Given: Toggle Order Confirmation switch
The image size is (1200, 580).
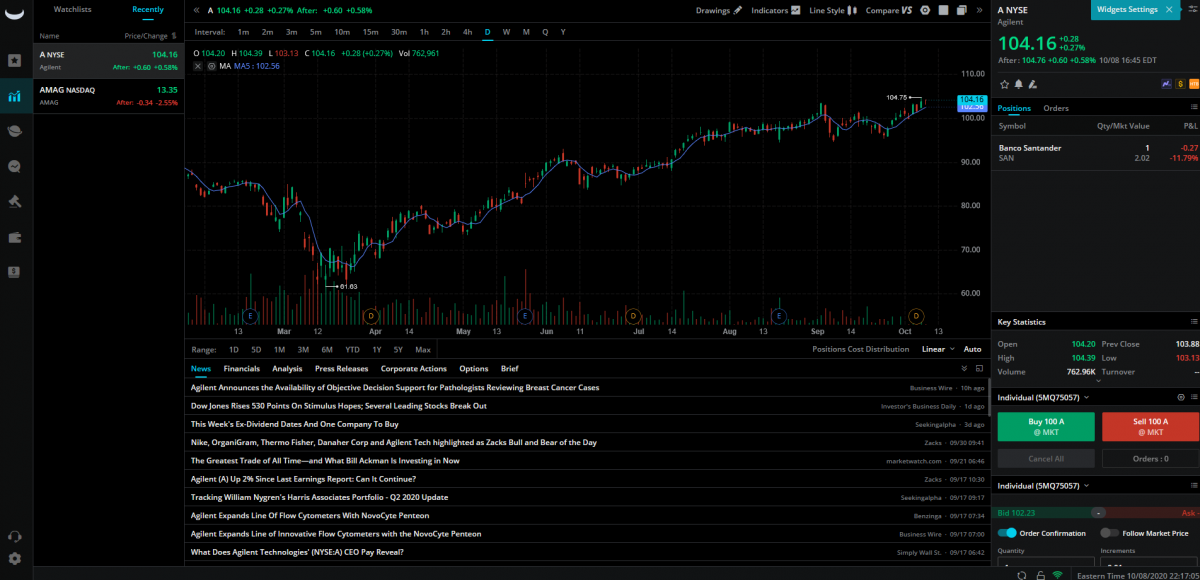Looking at the screenshot, I should coord(1008,533).
